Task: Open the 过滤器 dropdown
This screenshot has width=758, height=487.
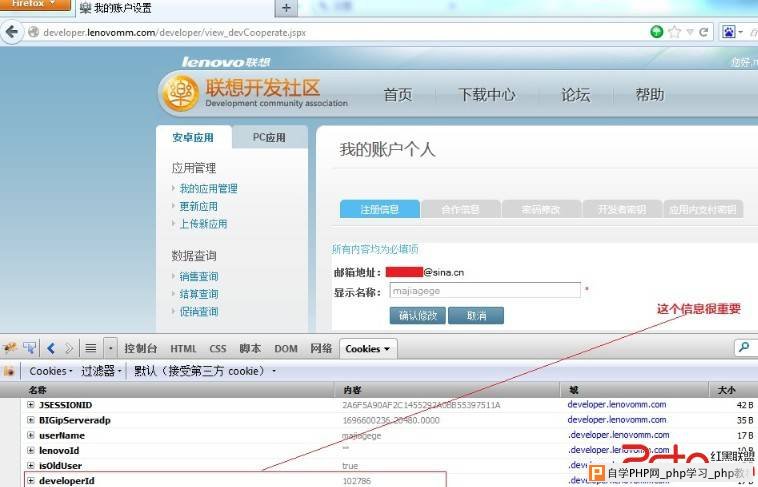Action: pyautogui.click(x=101, y=371)
